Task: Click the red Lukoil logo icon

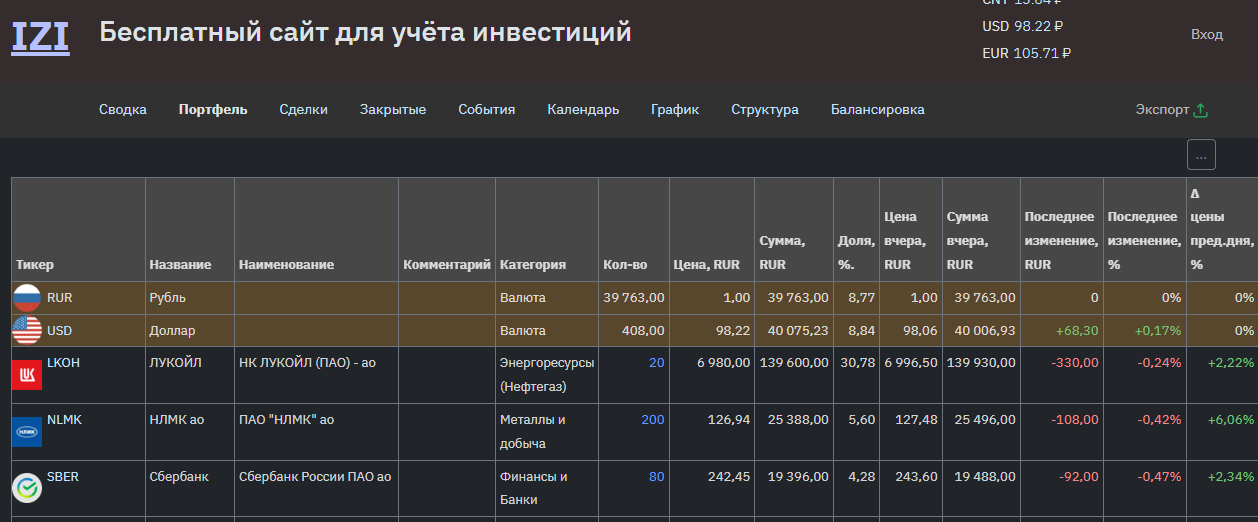Action: coord(27,375)
